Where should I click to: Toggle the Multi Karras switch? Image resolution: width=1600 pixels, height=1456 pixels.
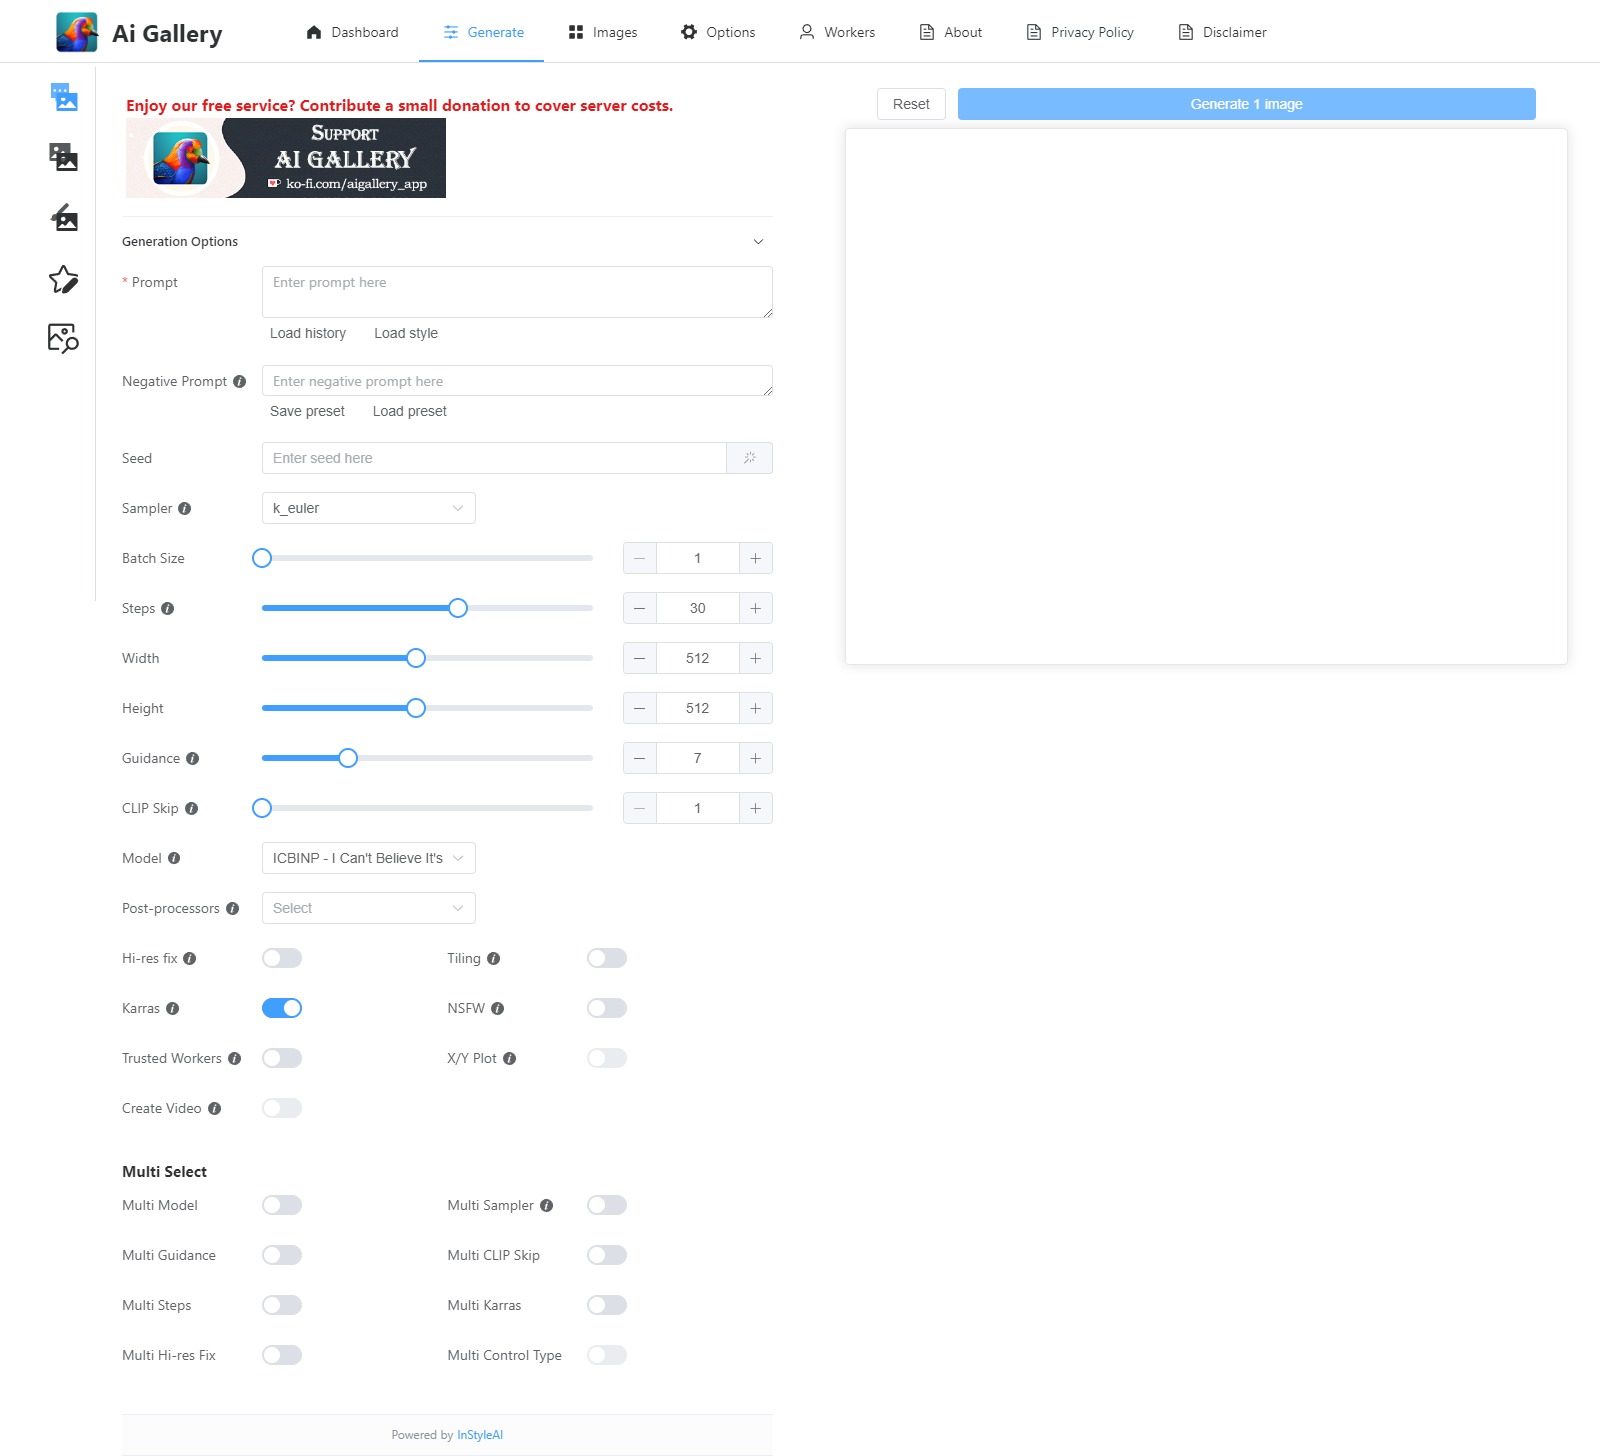(x=607, y=1305)
